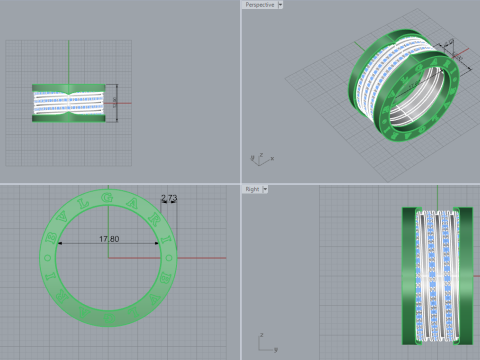Select the 17.80 diameter dimension text
The width and height of the screenshot is (480, 360).
(109, 239)
